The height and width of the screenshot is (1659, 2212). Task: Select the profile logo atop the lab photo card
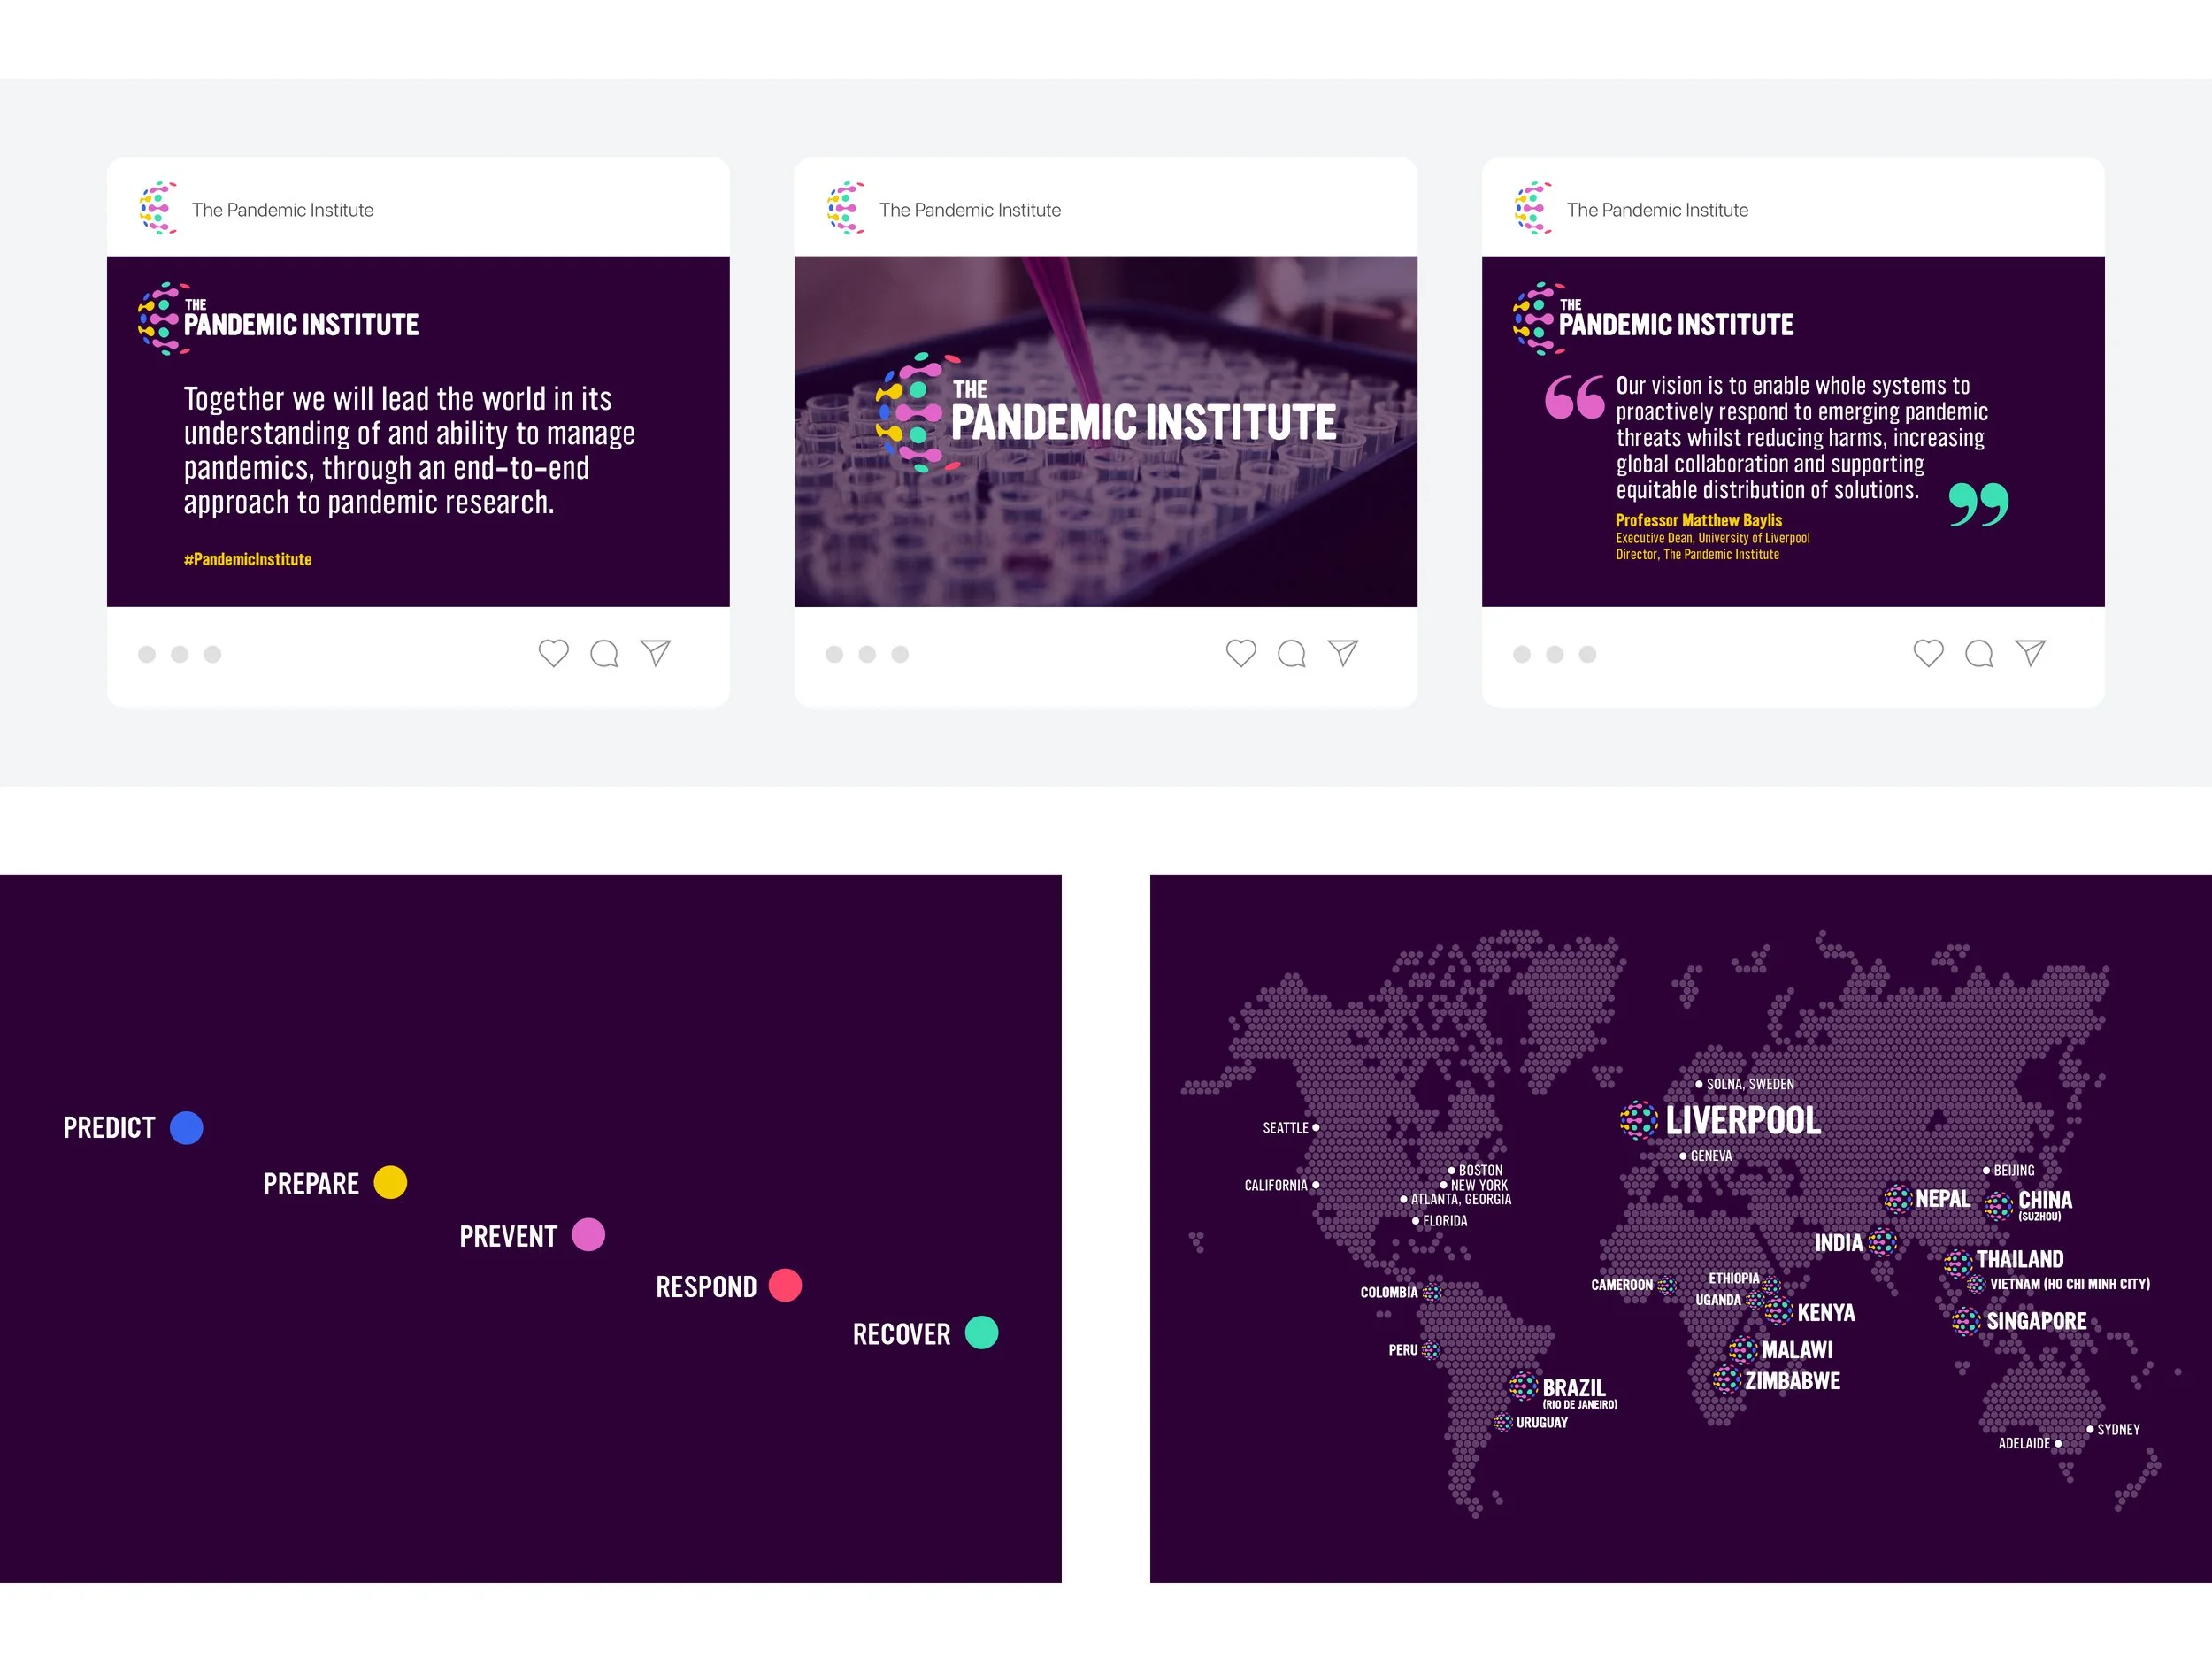(846, 208)
